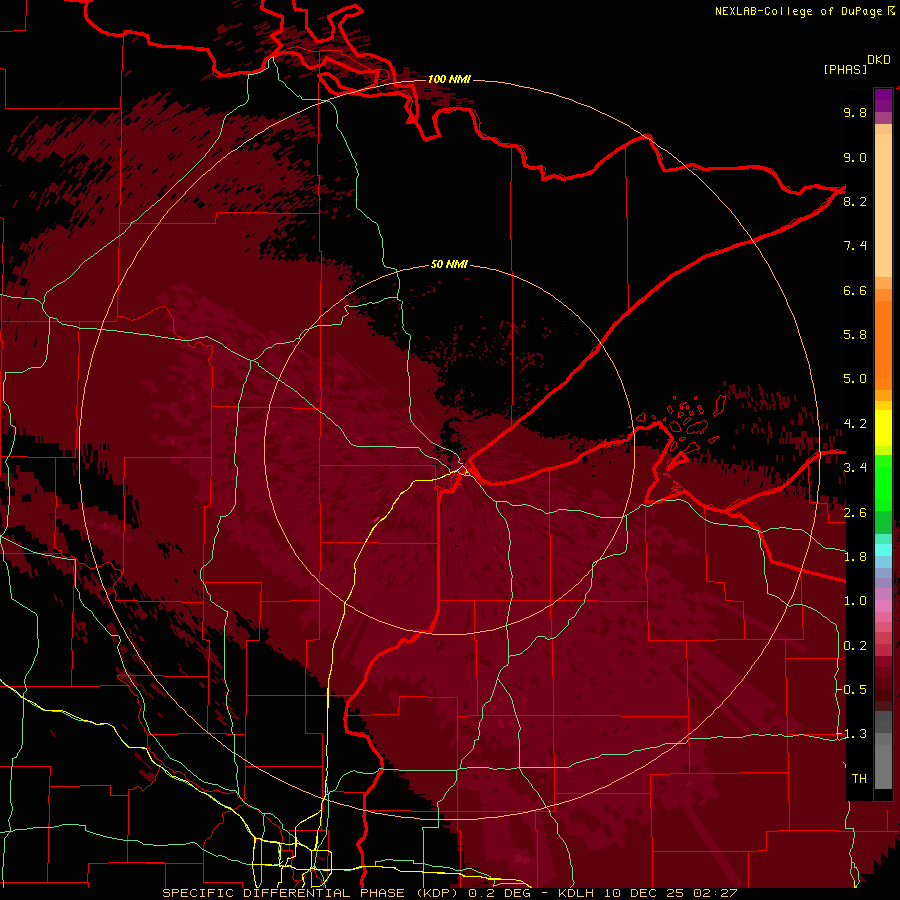The height and width of the screenshot is (900, 900).
Task: Click the 6.6 scale value
Action: pyautogui.click(x=855, y=290)
